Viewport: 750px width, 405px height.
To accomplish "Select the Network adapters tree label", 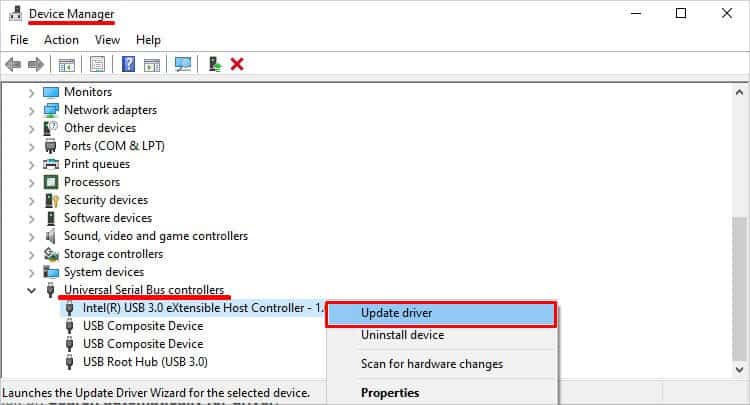I will 110,110.
